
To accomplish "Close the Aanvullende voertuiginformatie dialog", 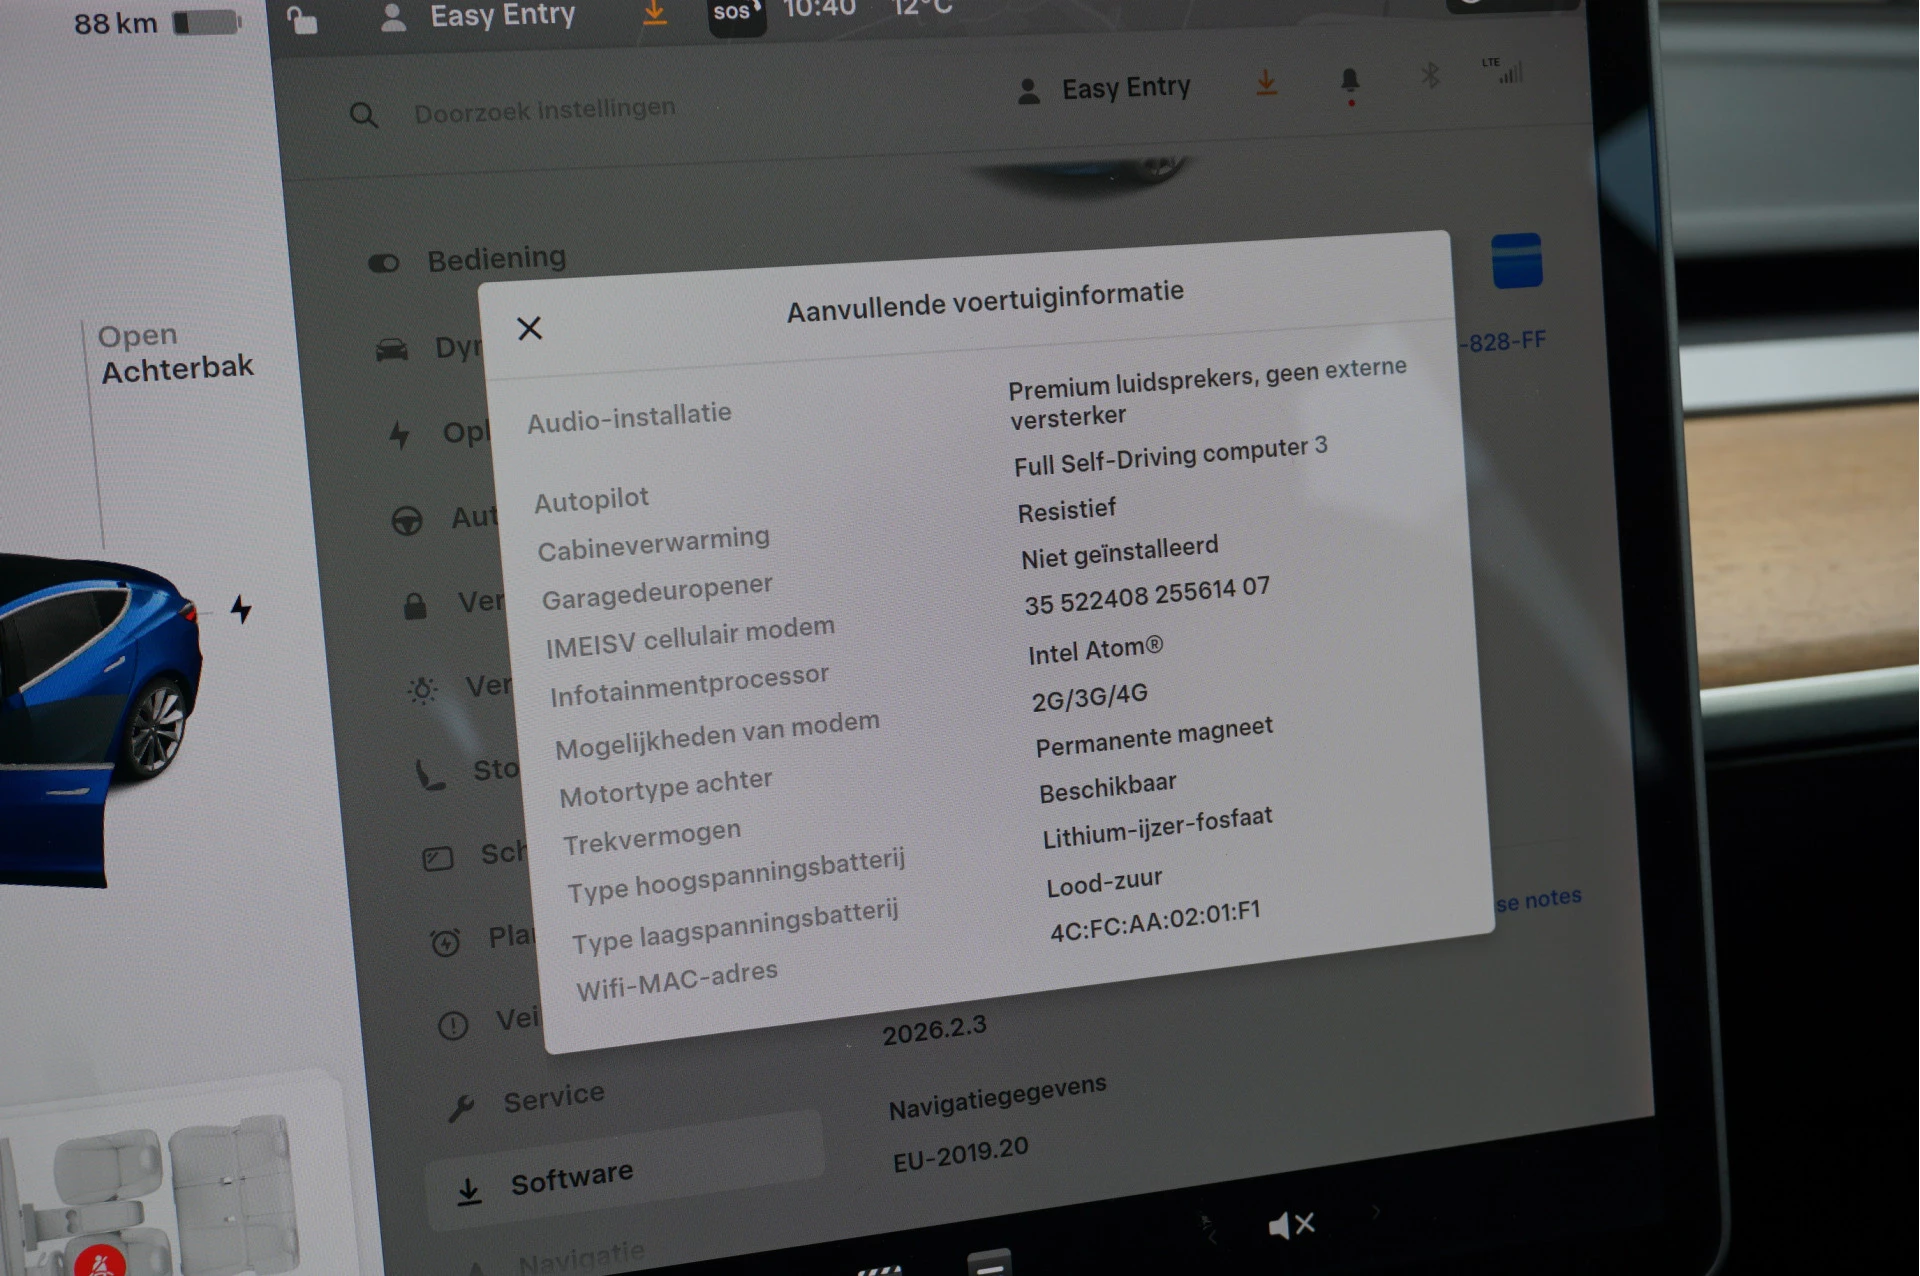I will 529,328.
